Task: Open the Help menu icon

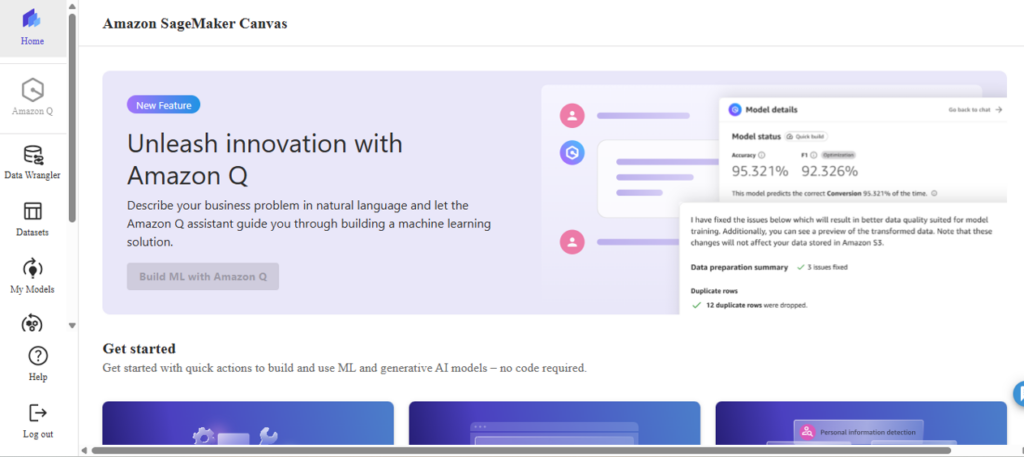Action: (x=38, y=356)
